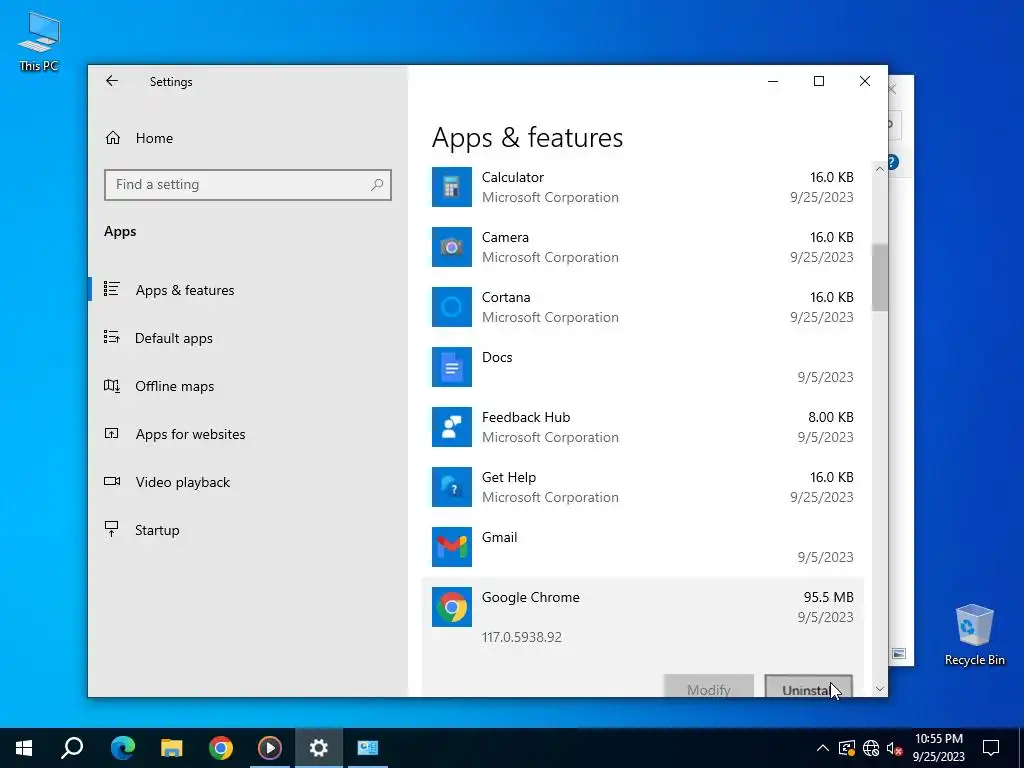Image resolution: width=1024 pixels, height=768 pixels.
Task: Click the Google Chrome icon in apps list
Action: point(451,607)
